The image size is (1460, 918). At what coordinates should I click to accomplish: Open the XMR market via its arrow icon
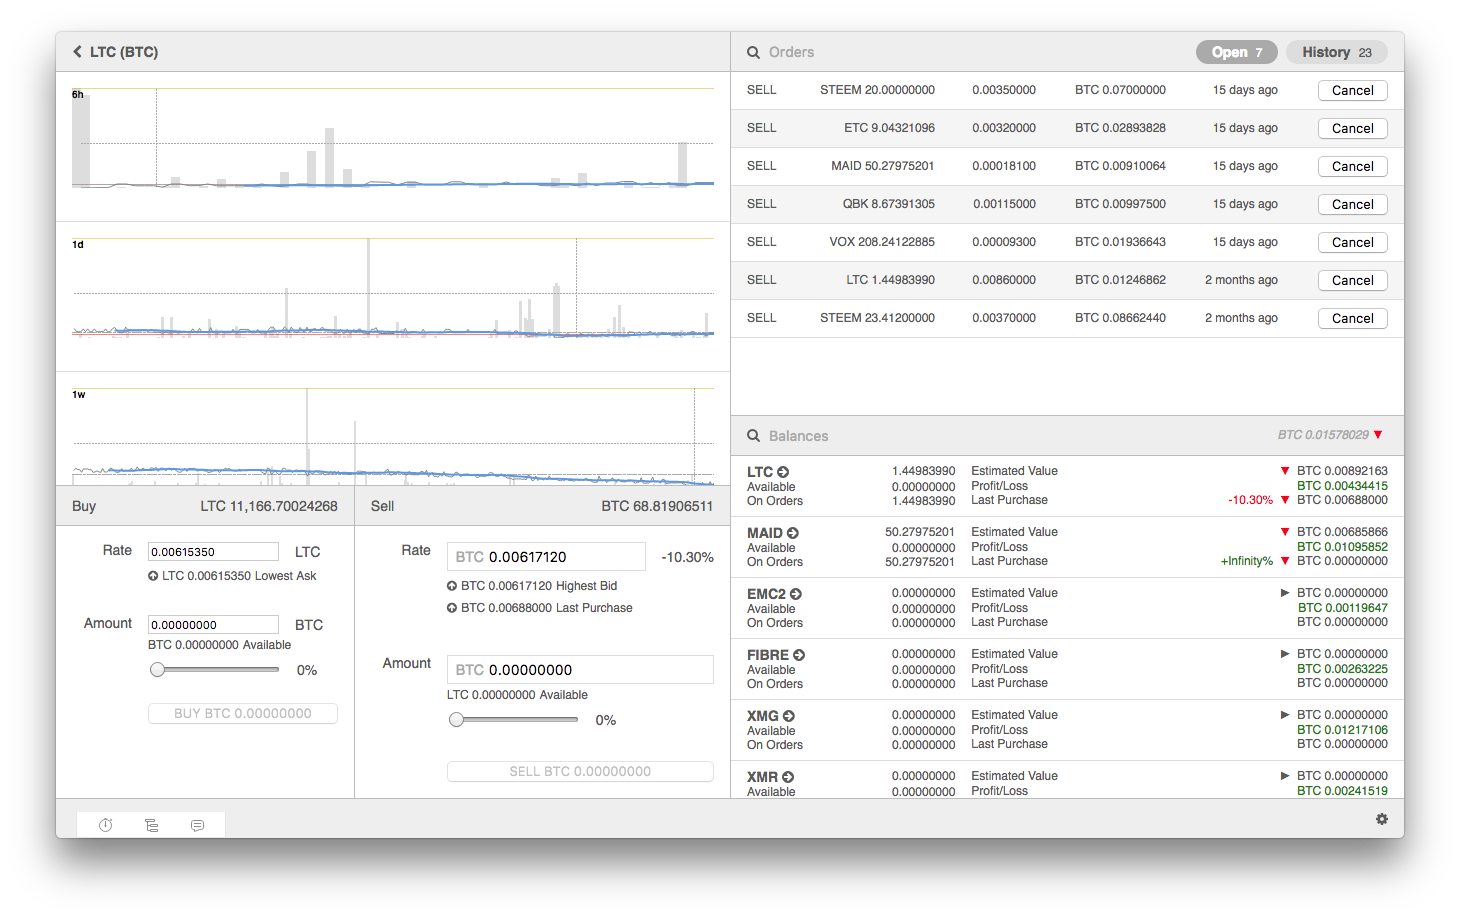pos(788,777)
